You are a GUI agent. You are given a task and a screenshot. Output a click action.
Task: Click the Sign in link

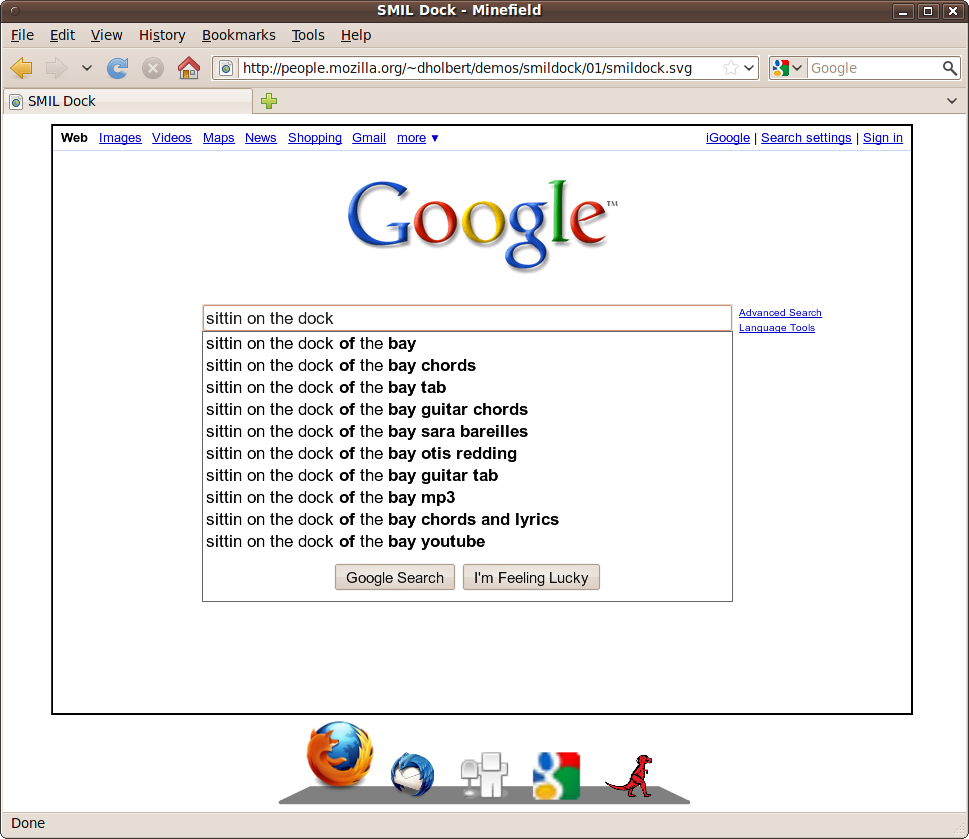tap(882, 138)
